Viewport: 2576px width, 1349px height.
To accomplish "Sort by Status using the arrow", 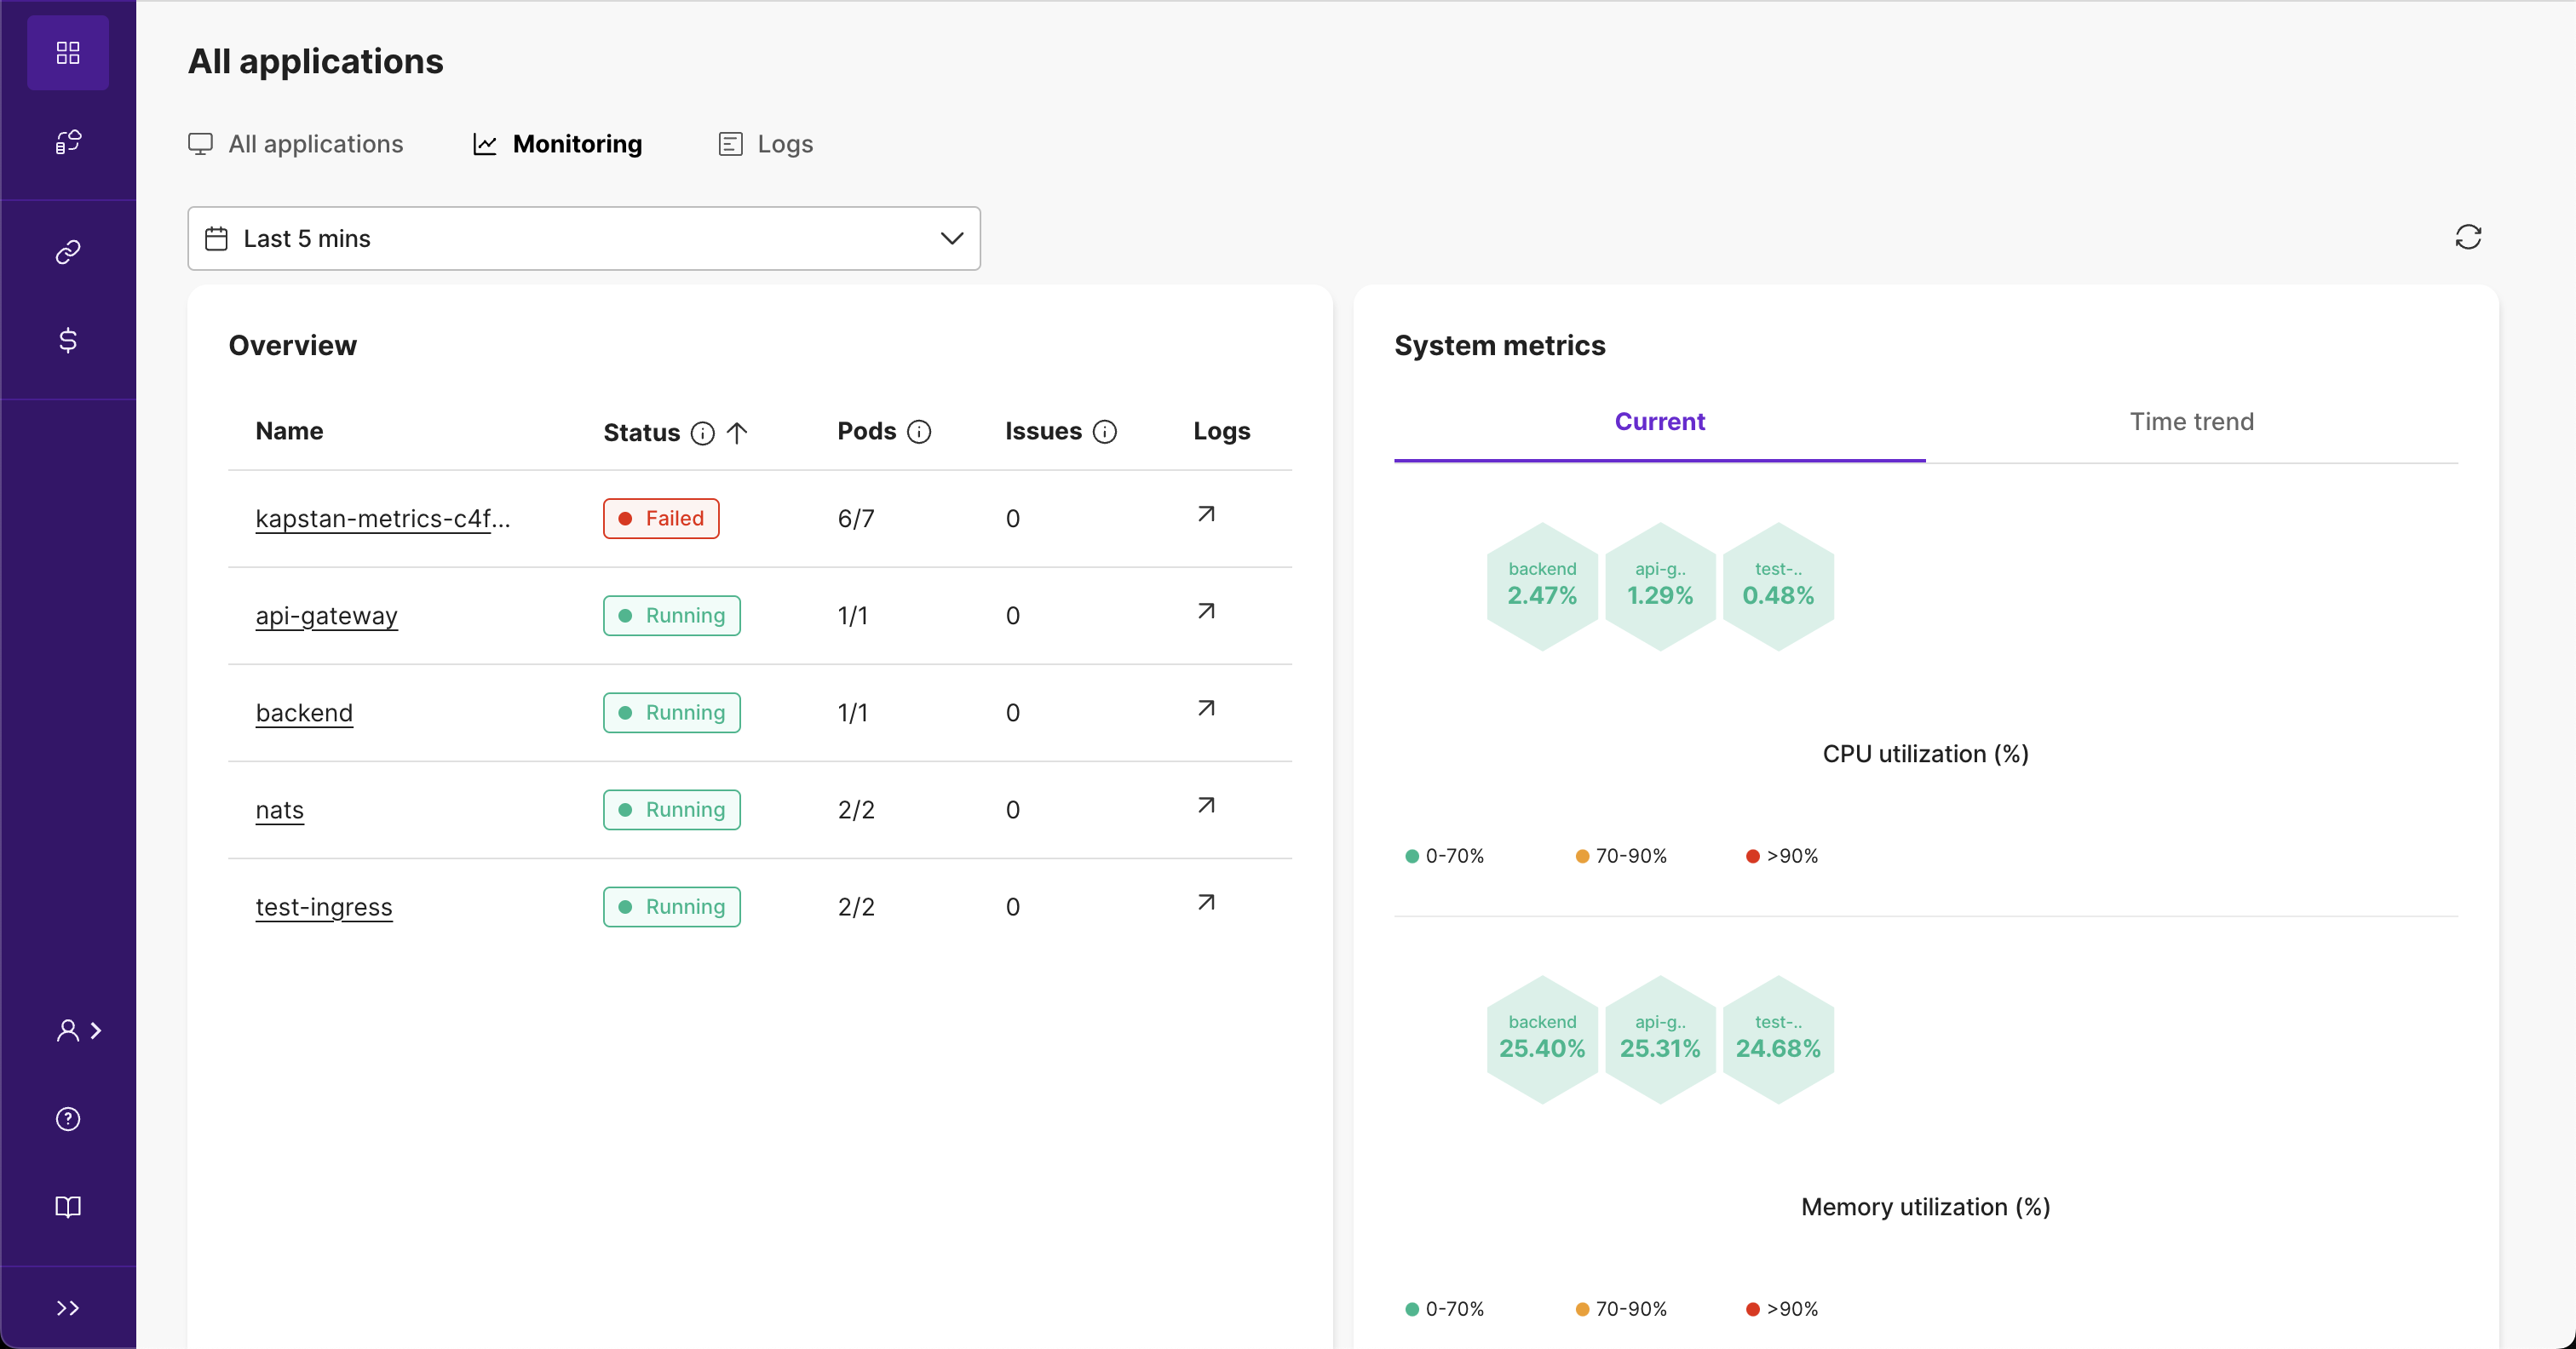I will tap(737, 433).
